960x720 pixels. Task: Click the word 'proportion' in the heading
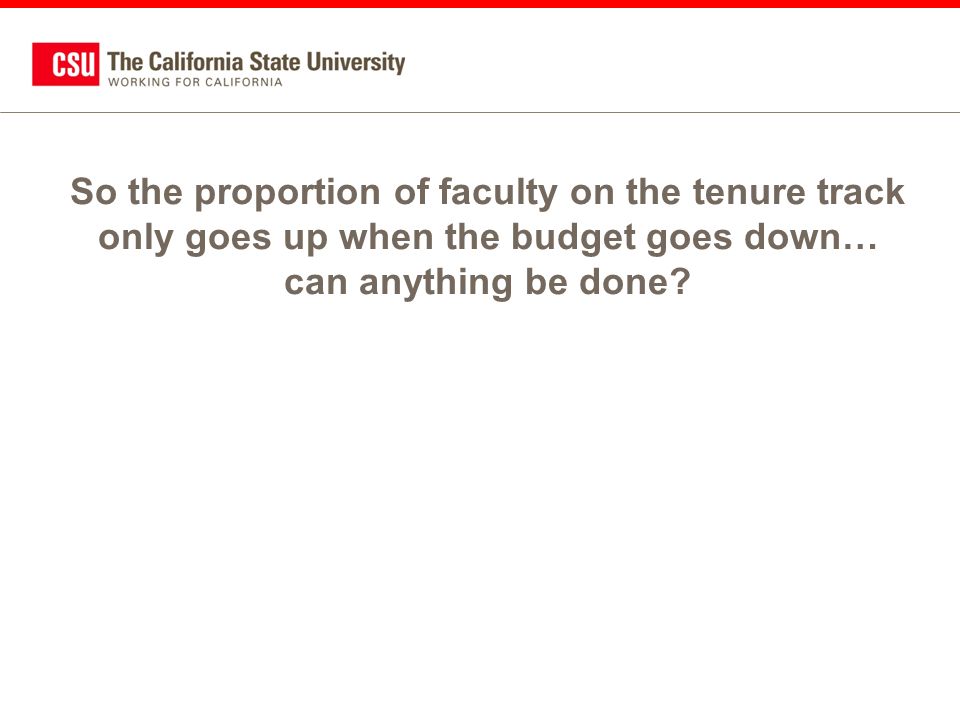click(x=288, y=194)
